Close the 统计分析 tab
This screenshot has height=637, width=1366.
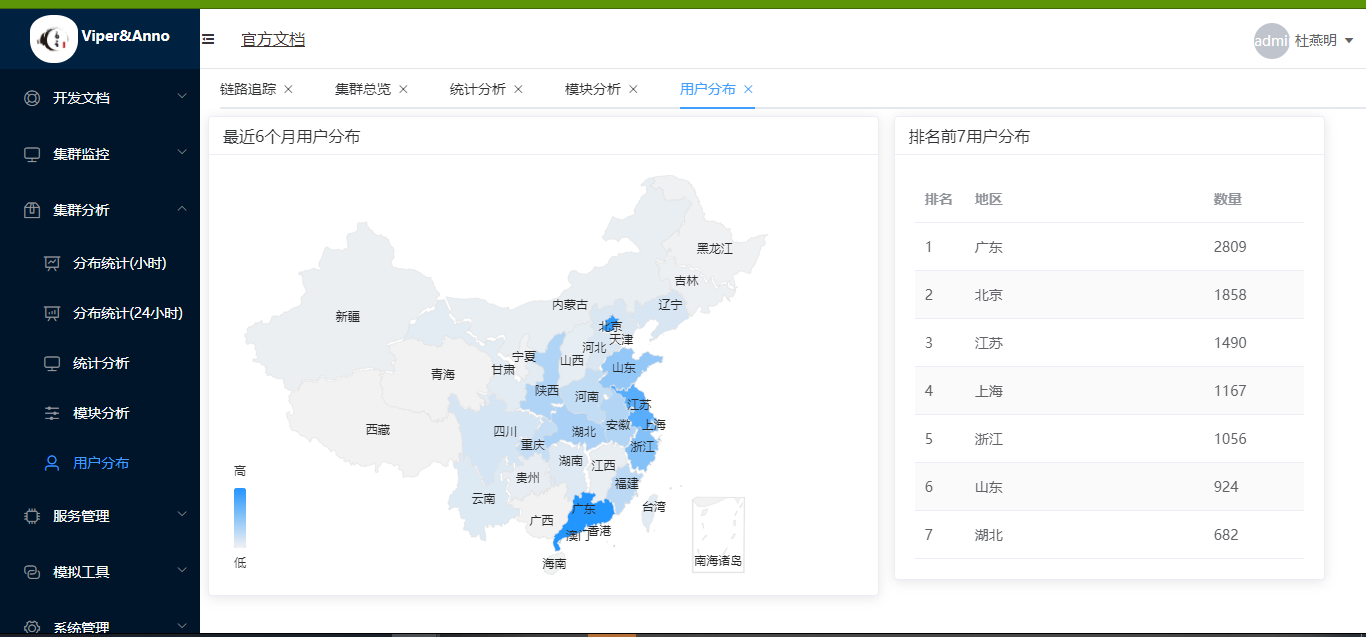tap(518, 89)
